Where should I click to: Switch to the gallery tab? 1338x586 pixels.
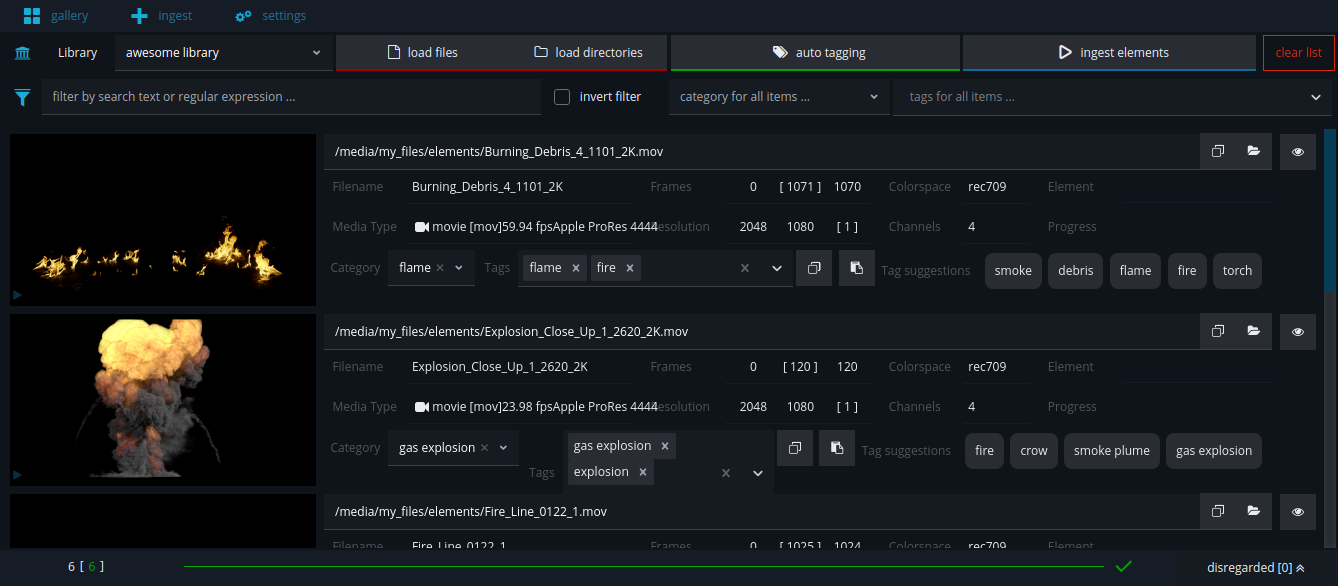(x=56, y=16)
